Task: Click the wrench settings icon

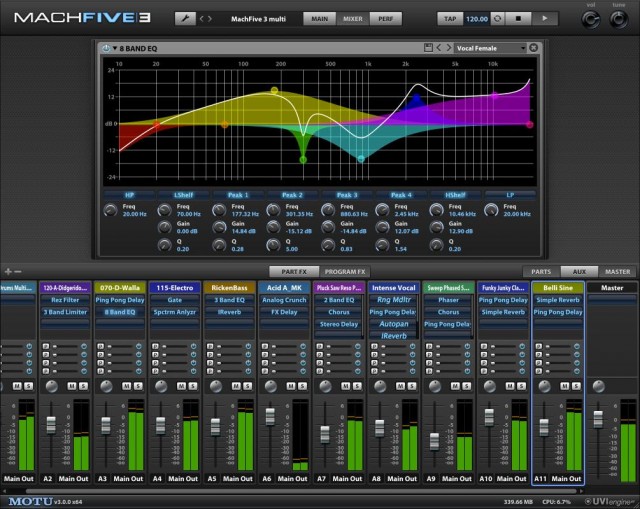Action: click(x=187, y=18)
